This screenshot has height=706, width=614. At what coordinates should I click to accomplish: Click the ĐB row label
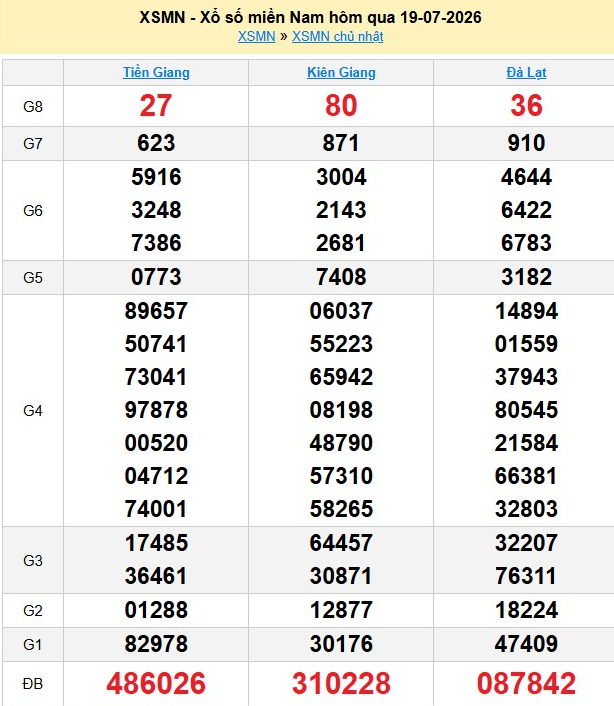click(x=33, y=684)
